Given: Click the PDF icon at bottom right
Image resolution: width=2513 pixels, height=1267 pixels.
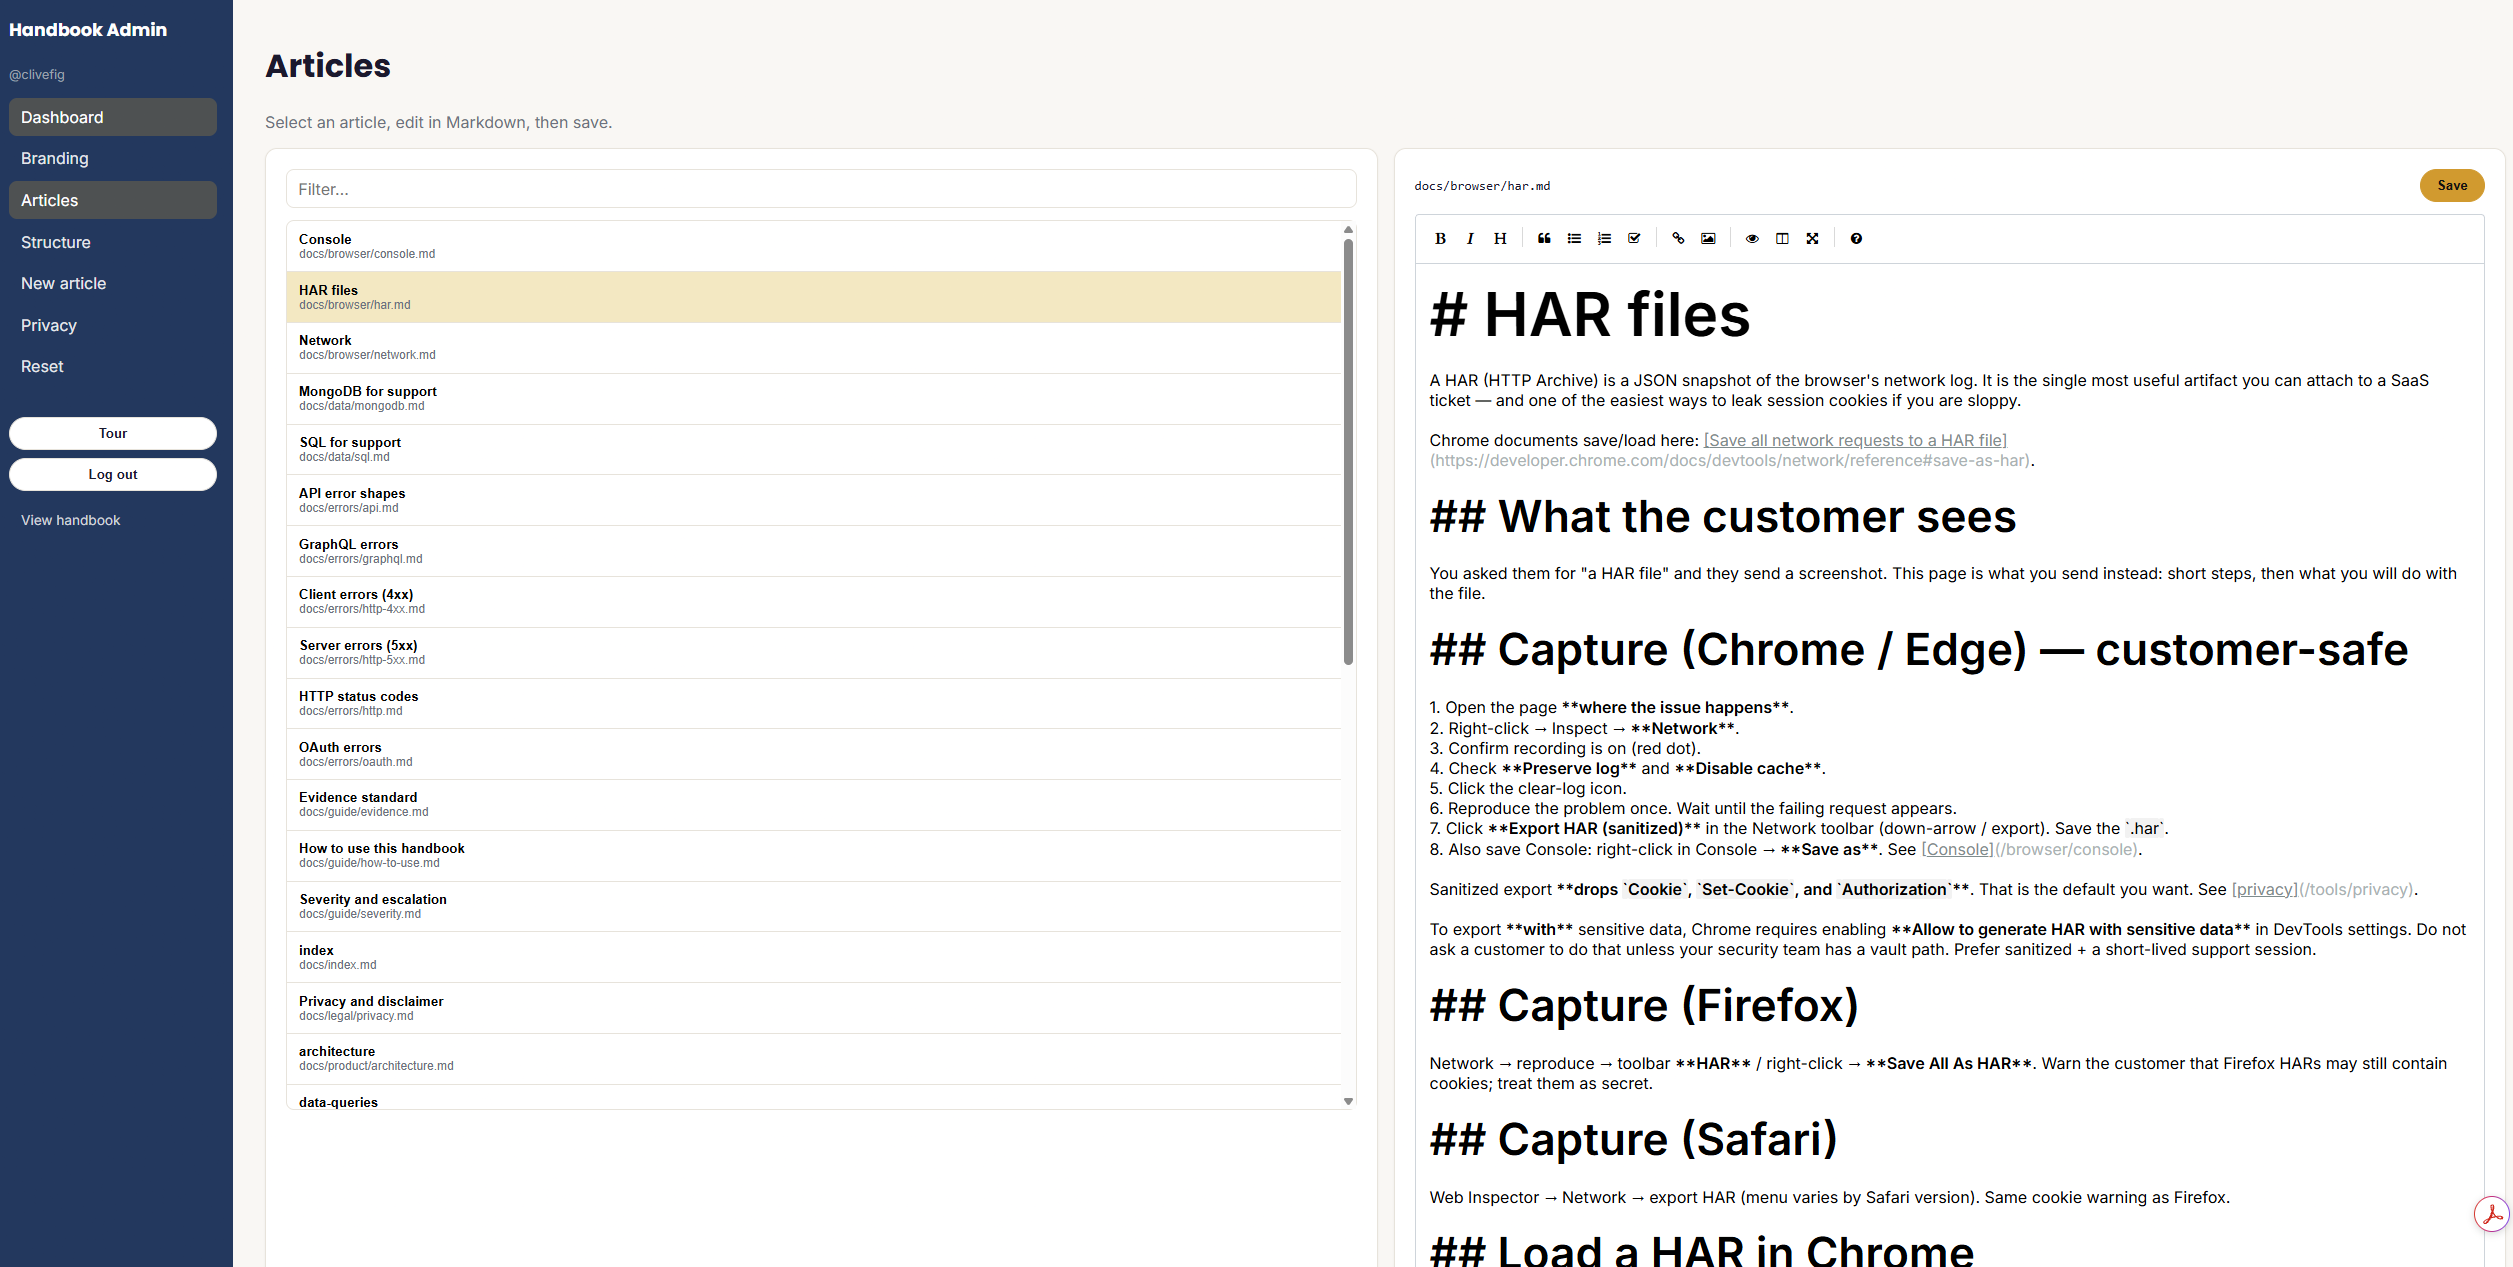Looking at the screenshot, I should [x=2491, y=1215].
